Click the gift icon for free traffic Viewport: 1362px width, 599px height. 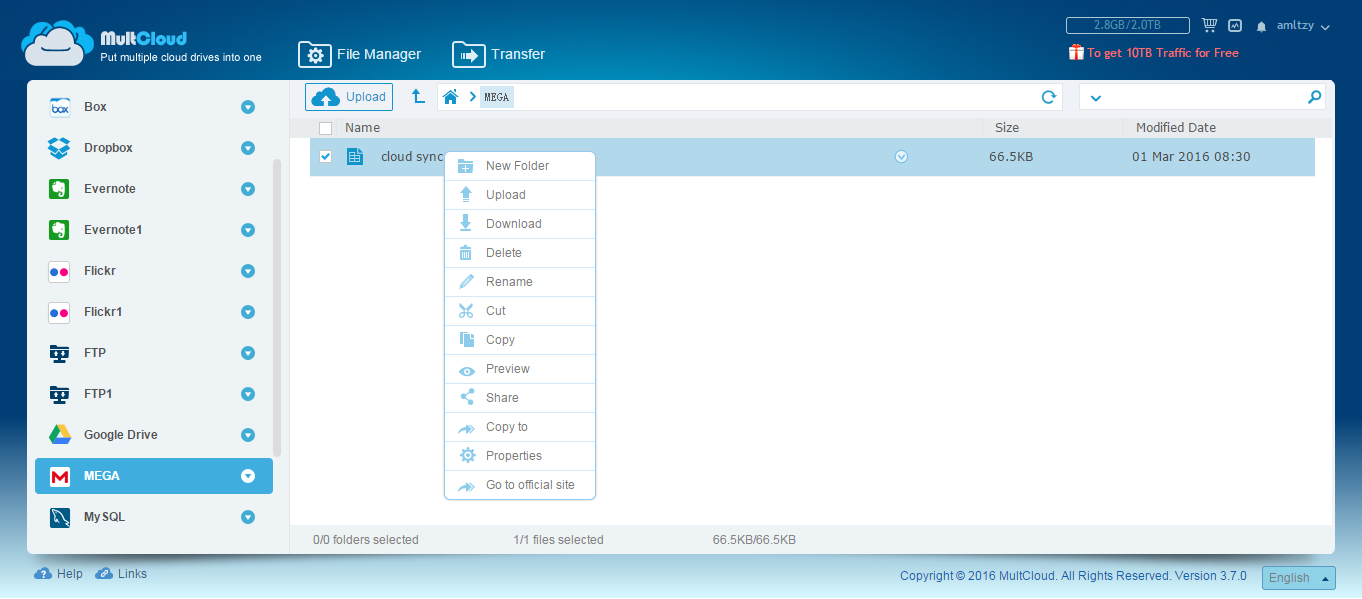(1076, 52)
